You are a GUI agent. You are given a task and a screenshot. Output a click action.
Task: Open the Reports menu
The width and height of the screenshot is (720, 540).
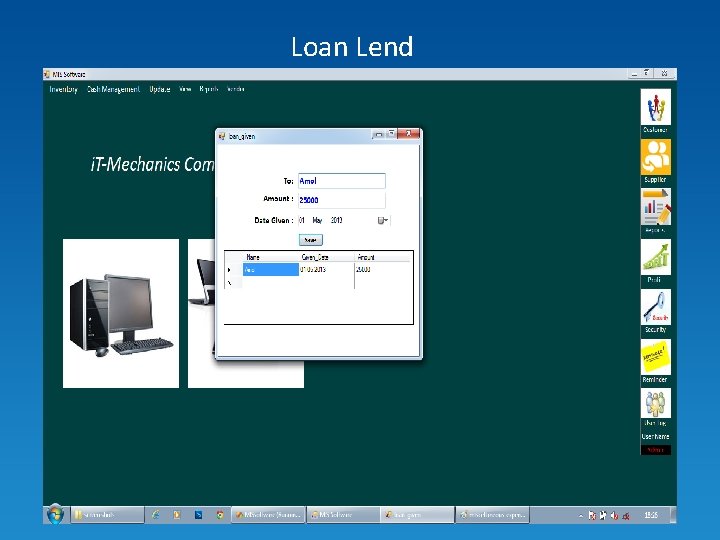click(208, 89)
